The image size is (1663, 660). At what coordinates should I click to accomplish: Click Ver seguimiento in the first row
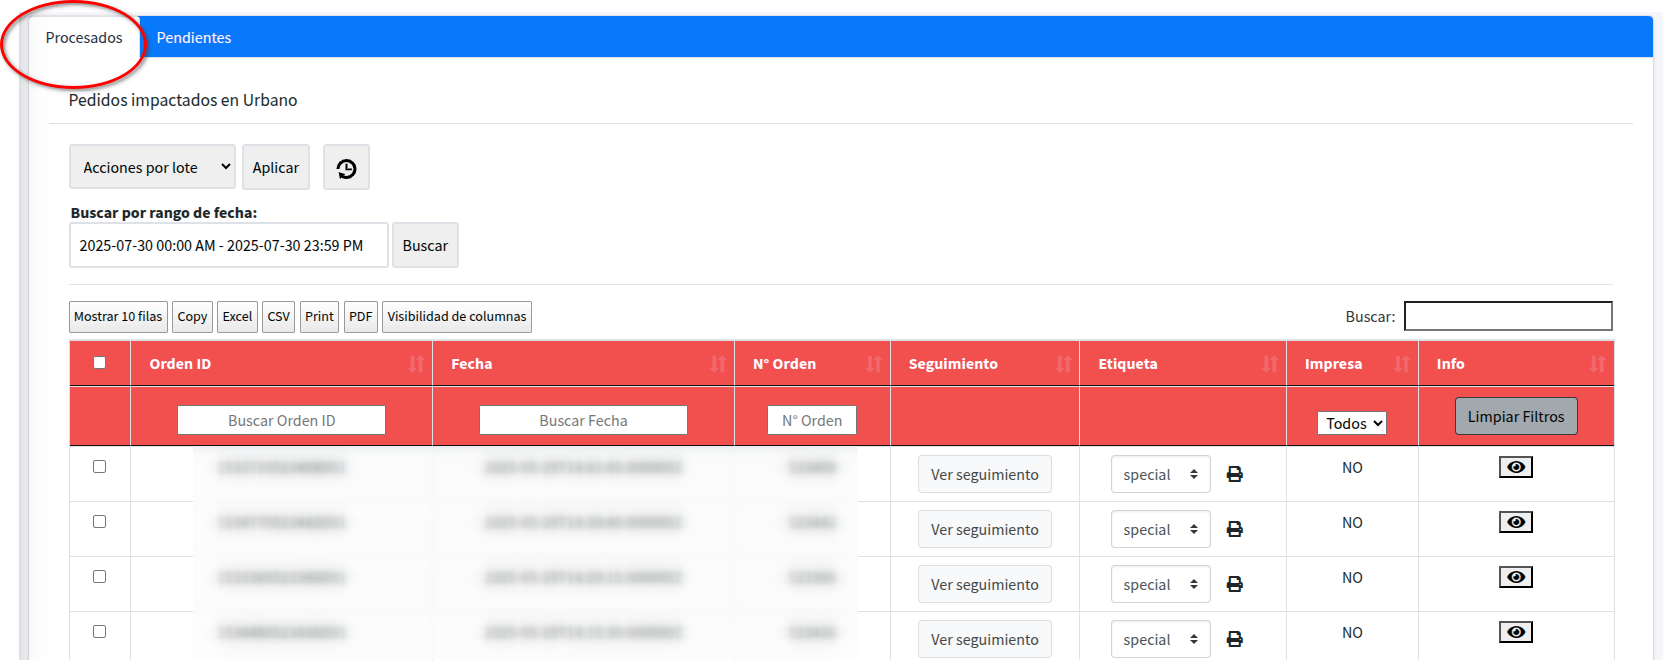pyautogui.click(x=984, y=474)
